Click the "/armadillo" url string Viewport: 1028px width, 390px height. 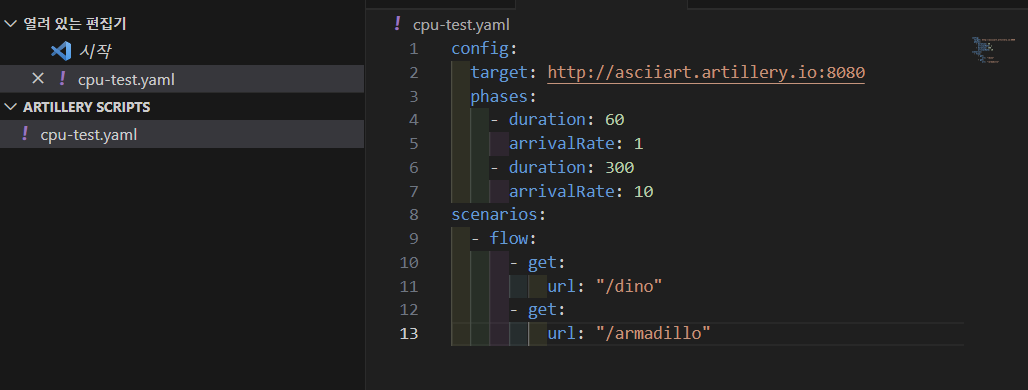(x=653, y=334)
